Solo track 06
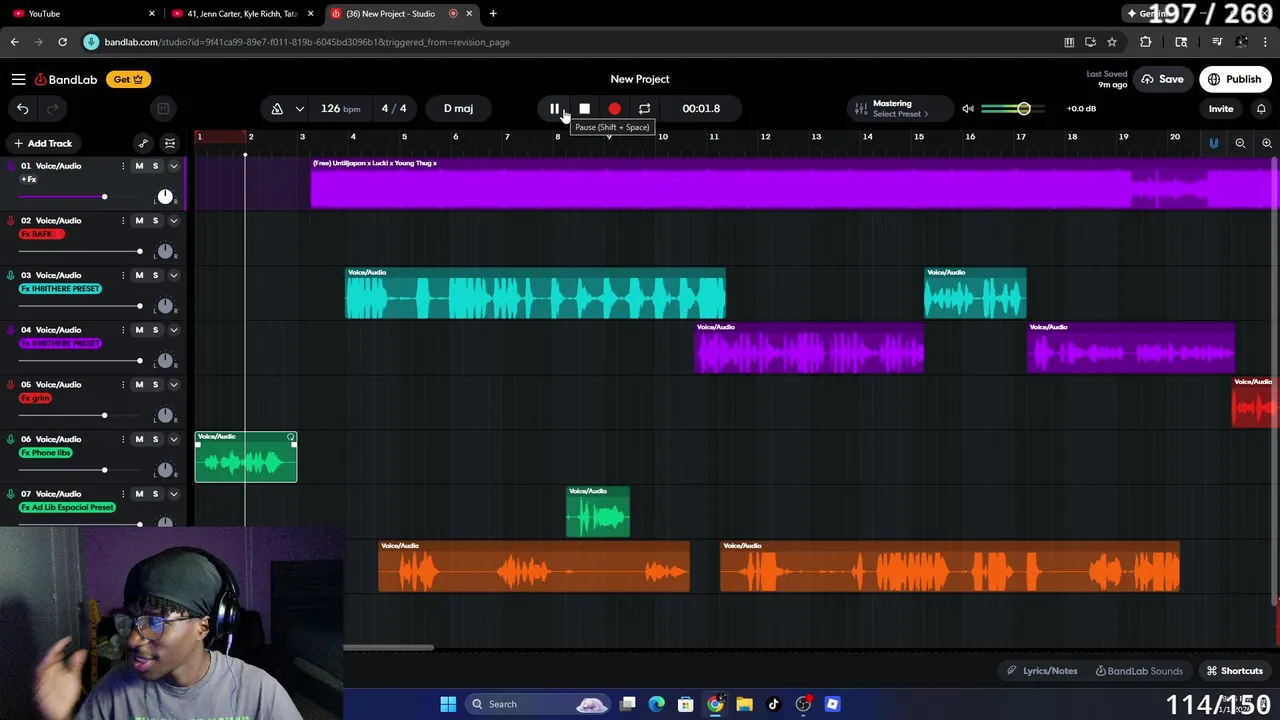1280x720 pixels. 155,439
